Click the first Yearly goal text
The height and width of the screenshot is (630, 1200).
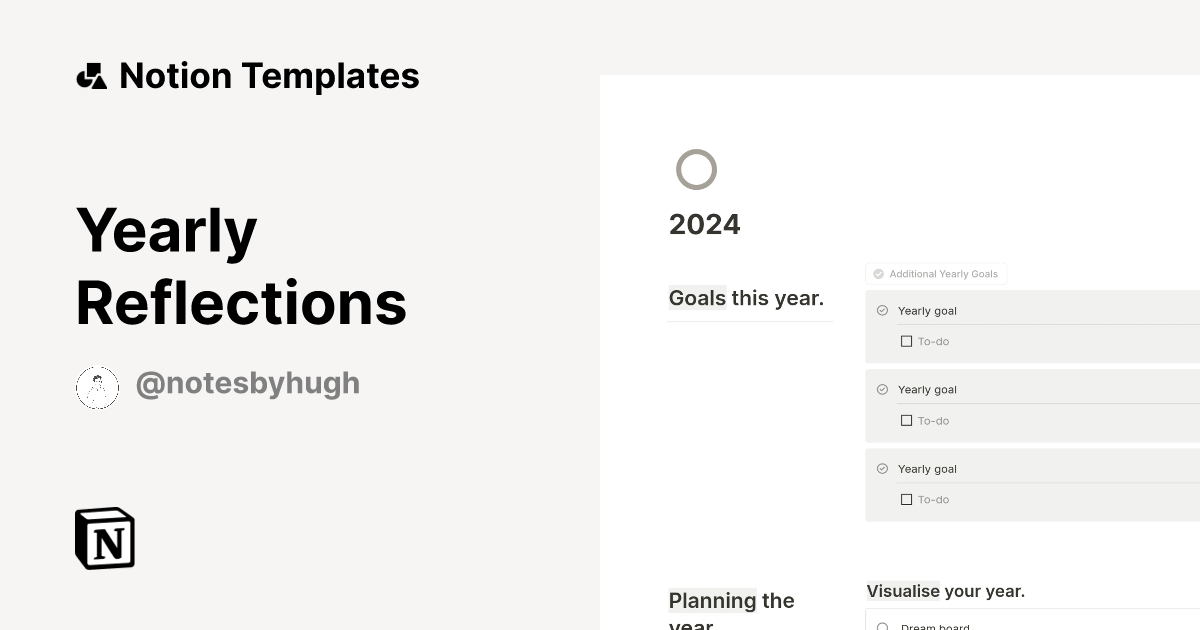point(927,310)
